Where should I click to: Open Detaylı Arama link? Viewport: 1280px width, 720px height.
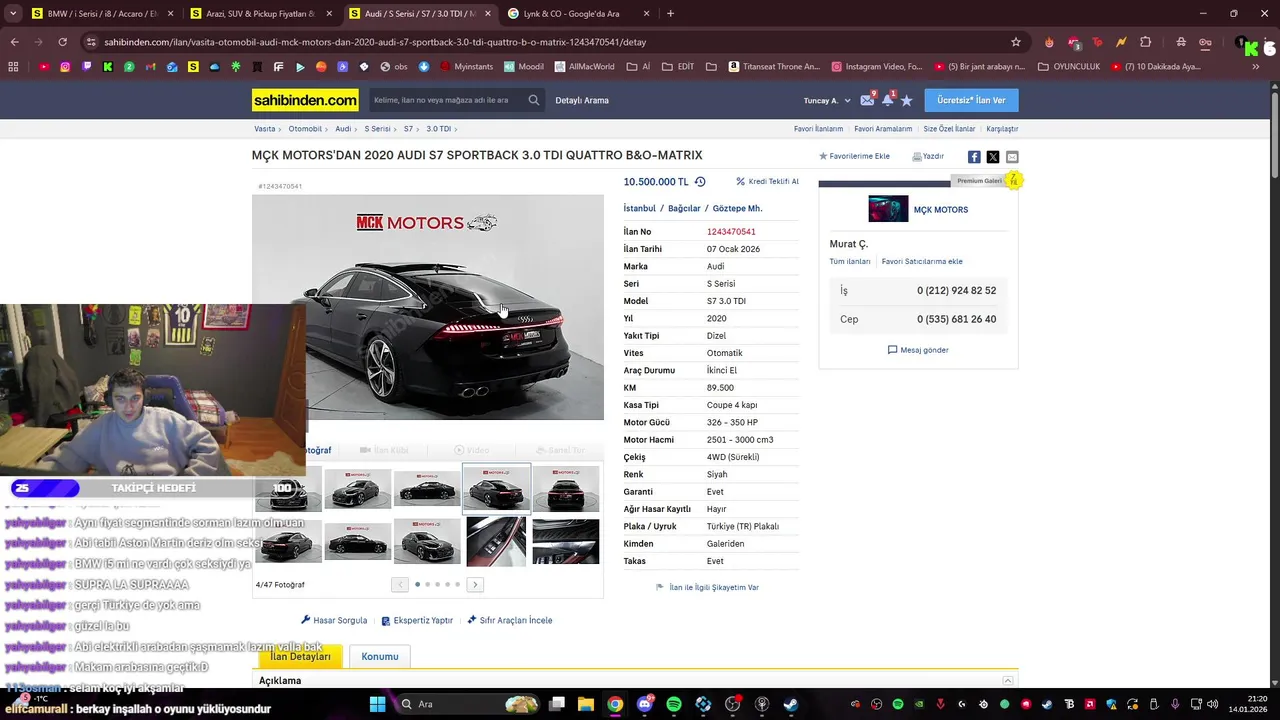tap(582, 100)
